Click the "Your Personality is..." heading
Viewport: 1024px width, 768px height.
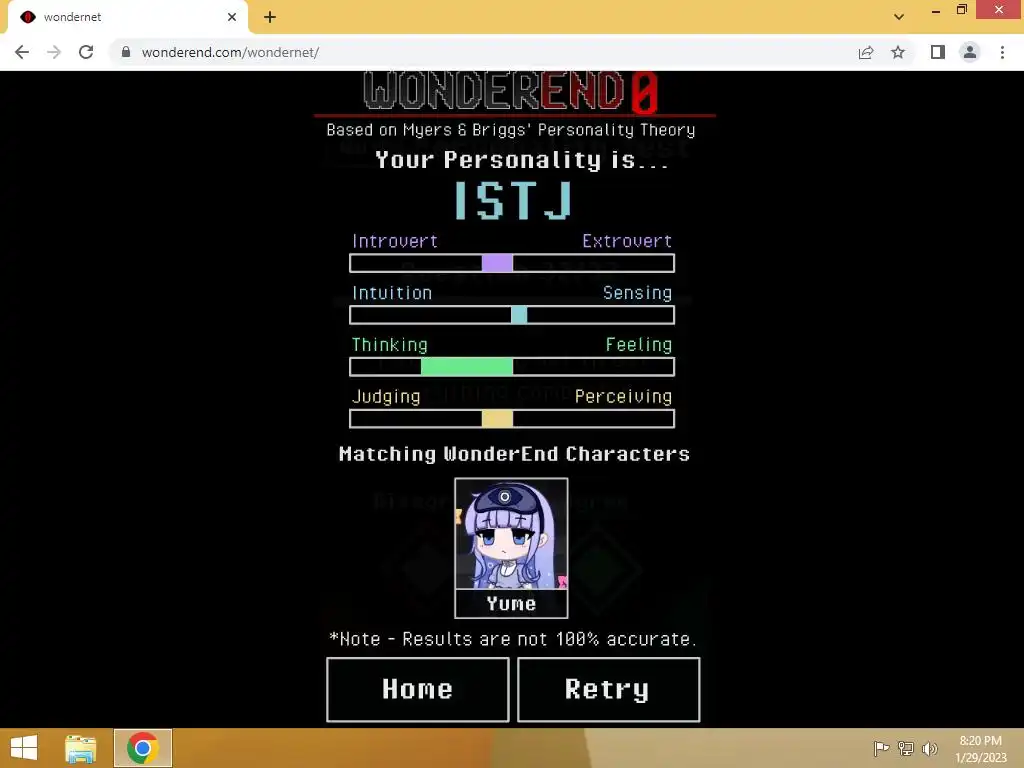522,160
